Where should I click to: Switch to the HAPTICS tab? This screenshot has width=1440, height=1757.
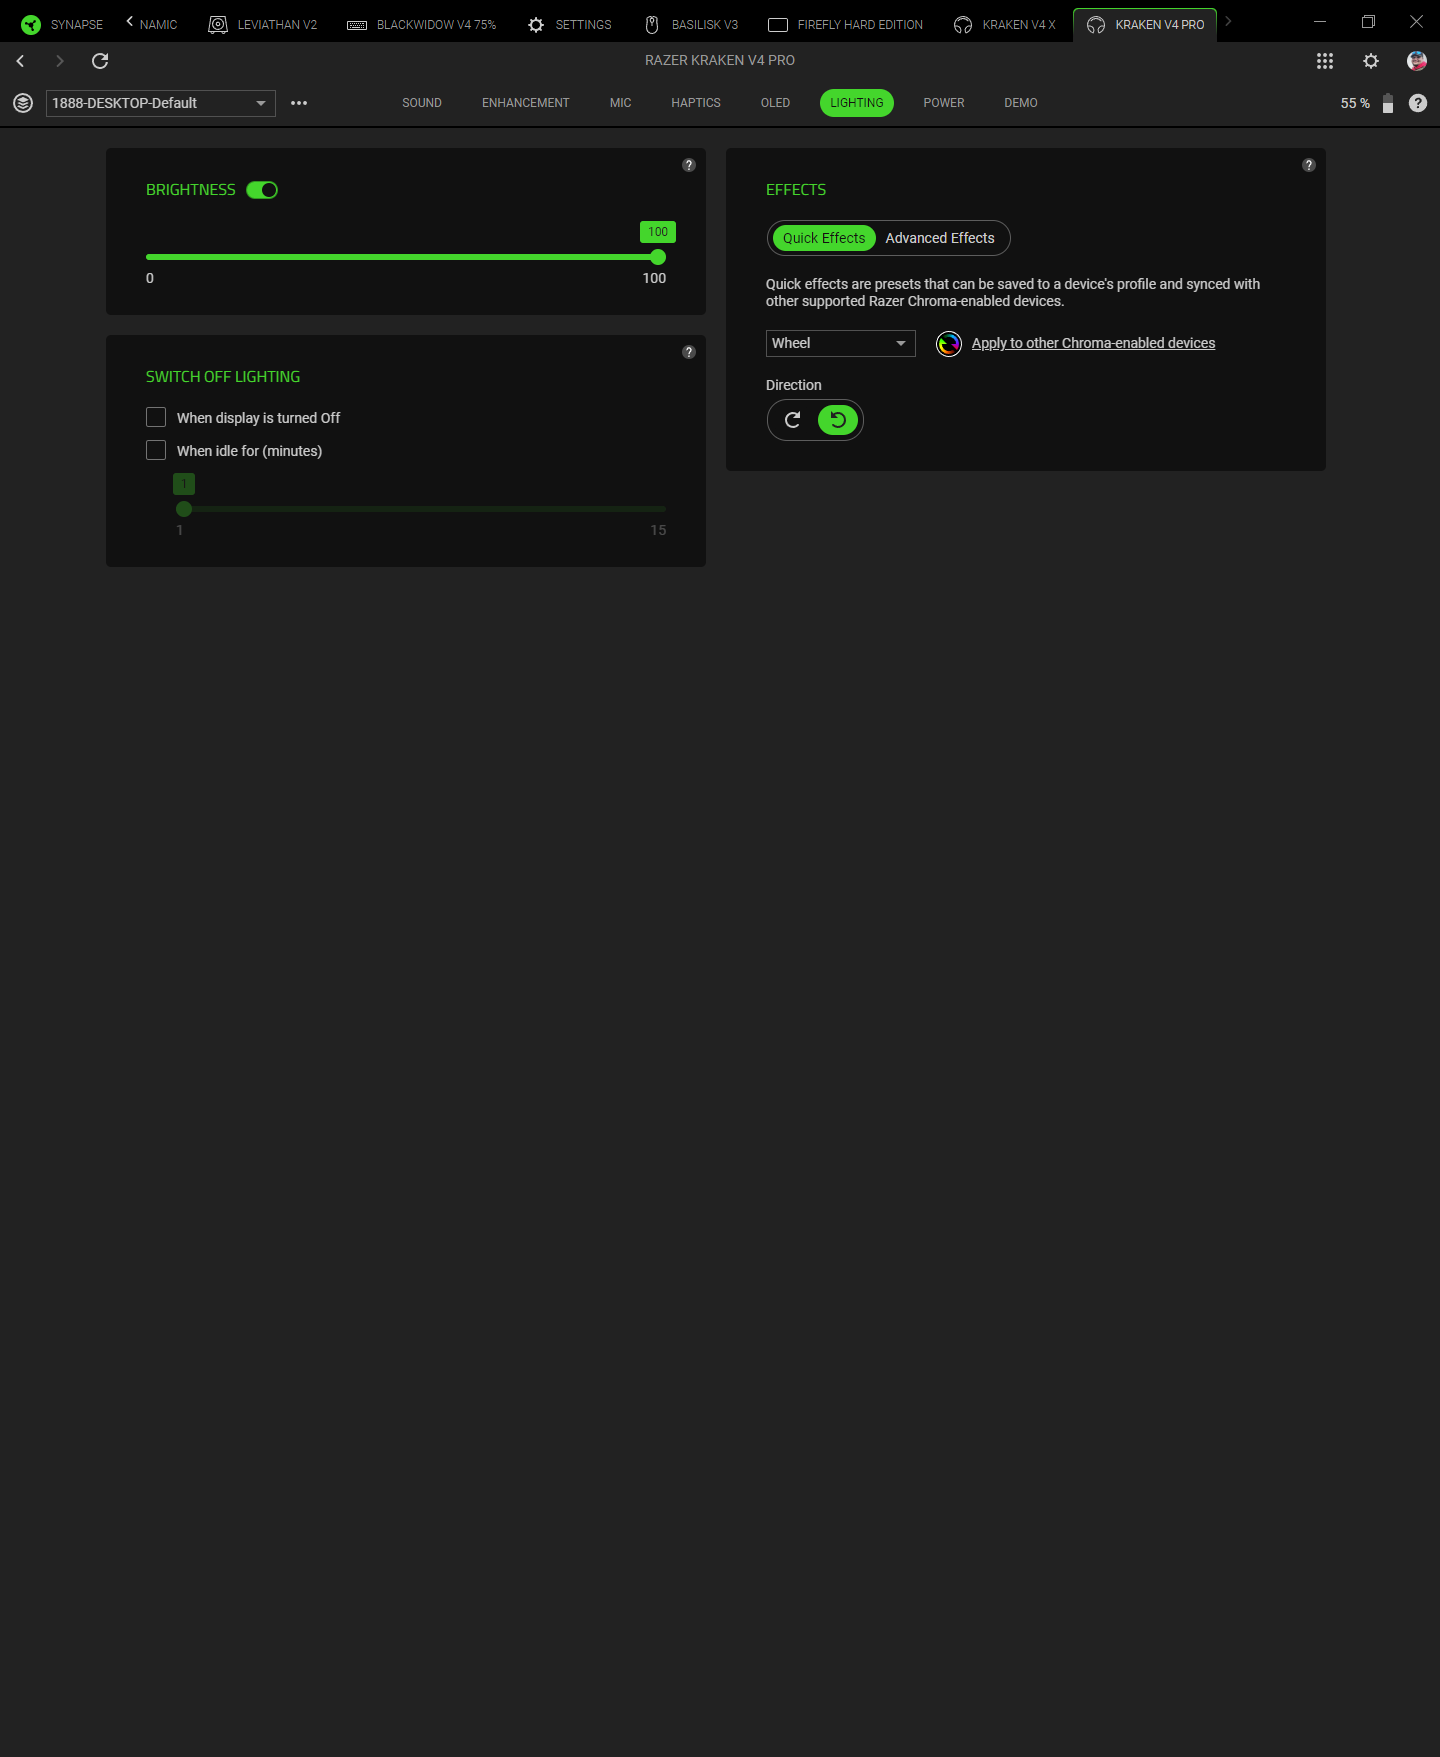[696, 103]
